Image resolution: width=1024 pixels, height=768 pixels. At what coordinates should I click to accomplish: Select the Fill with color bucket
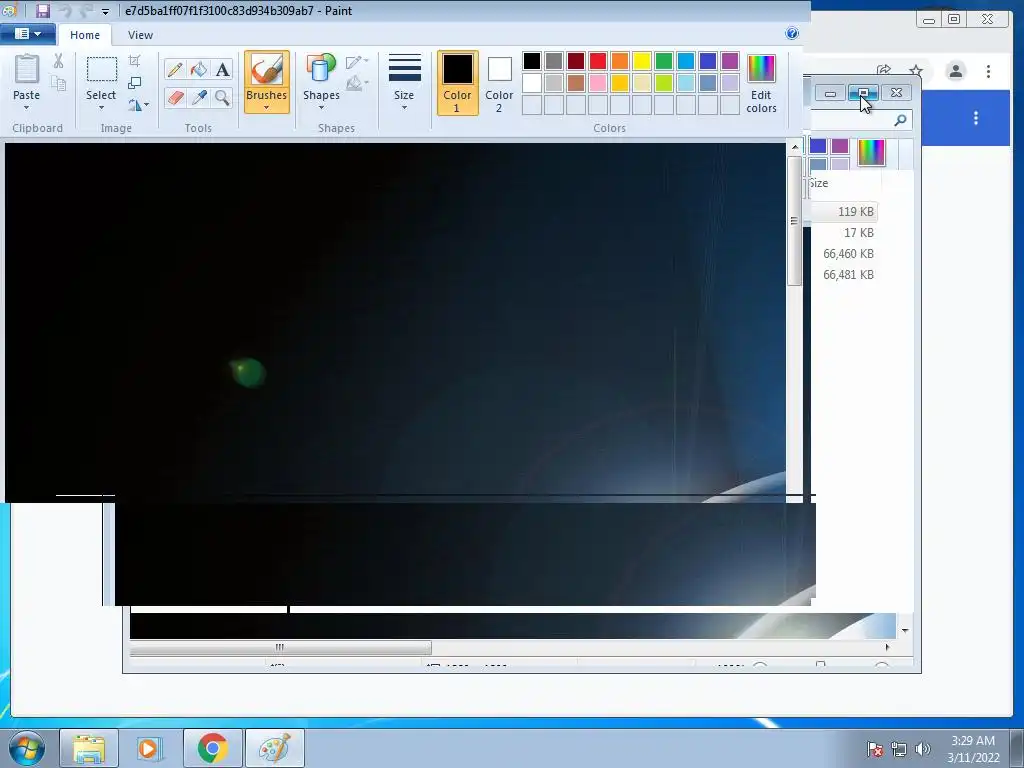click(199, 69)
